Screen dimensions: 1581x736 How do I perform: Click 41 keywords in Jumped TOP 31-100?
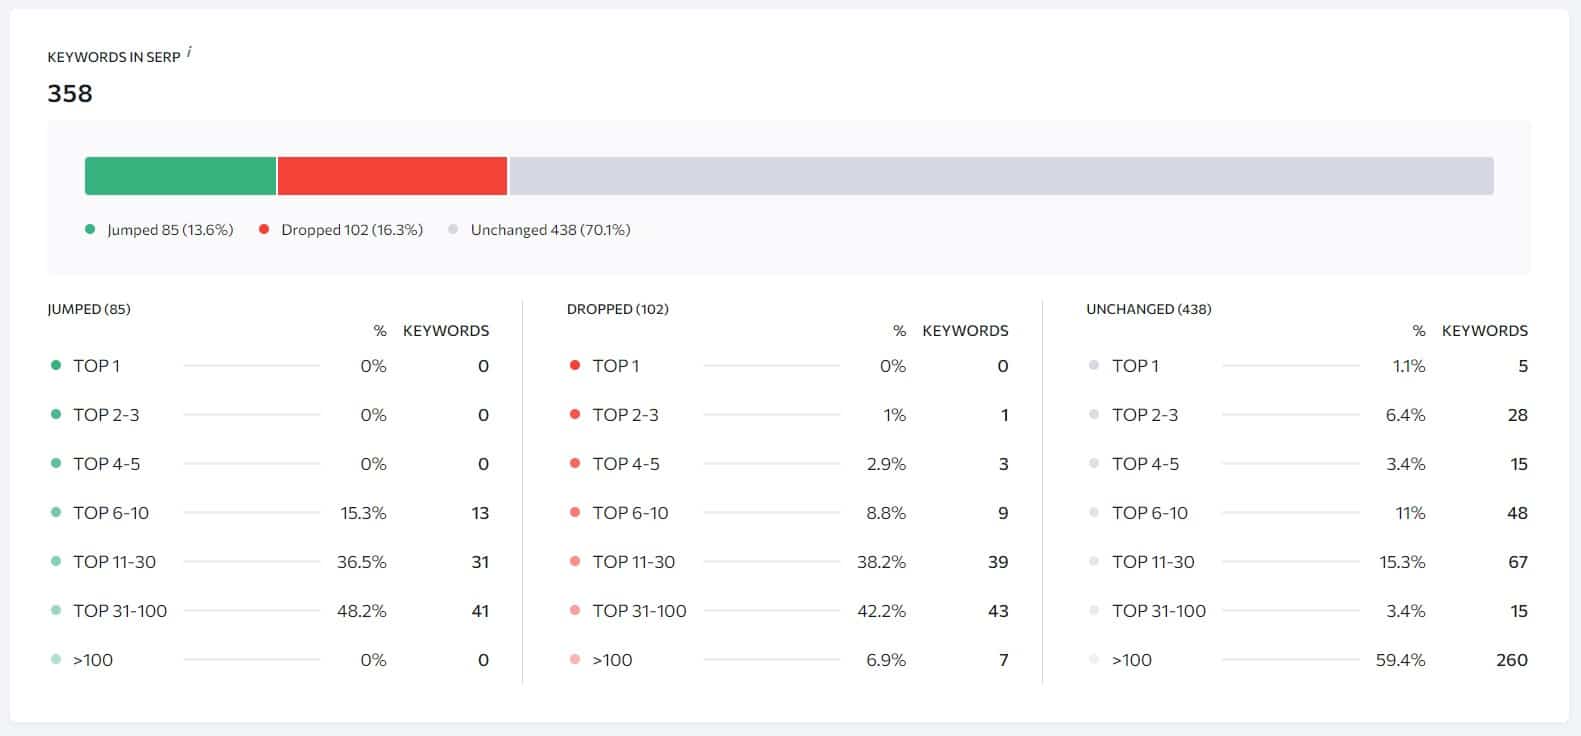click(x=480, y=611)
